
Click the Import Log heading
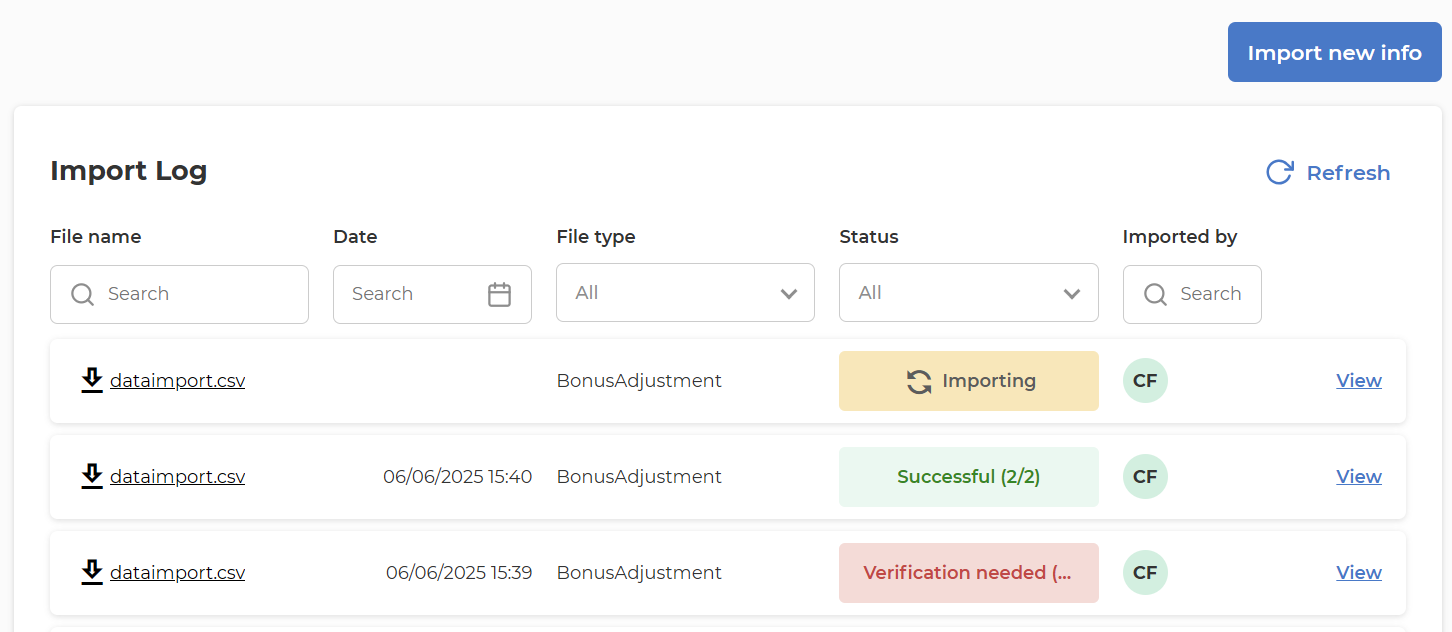coord(129,171)
